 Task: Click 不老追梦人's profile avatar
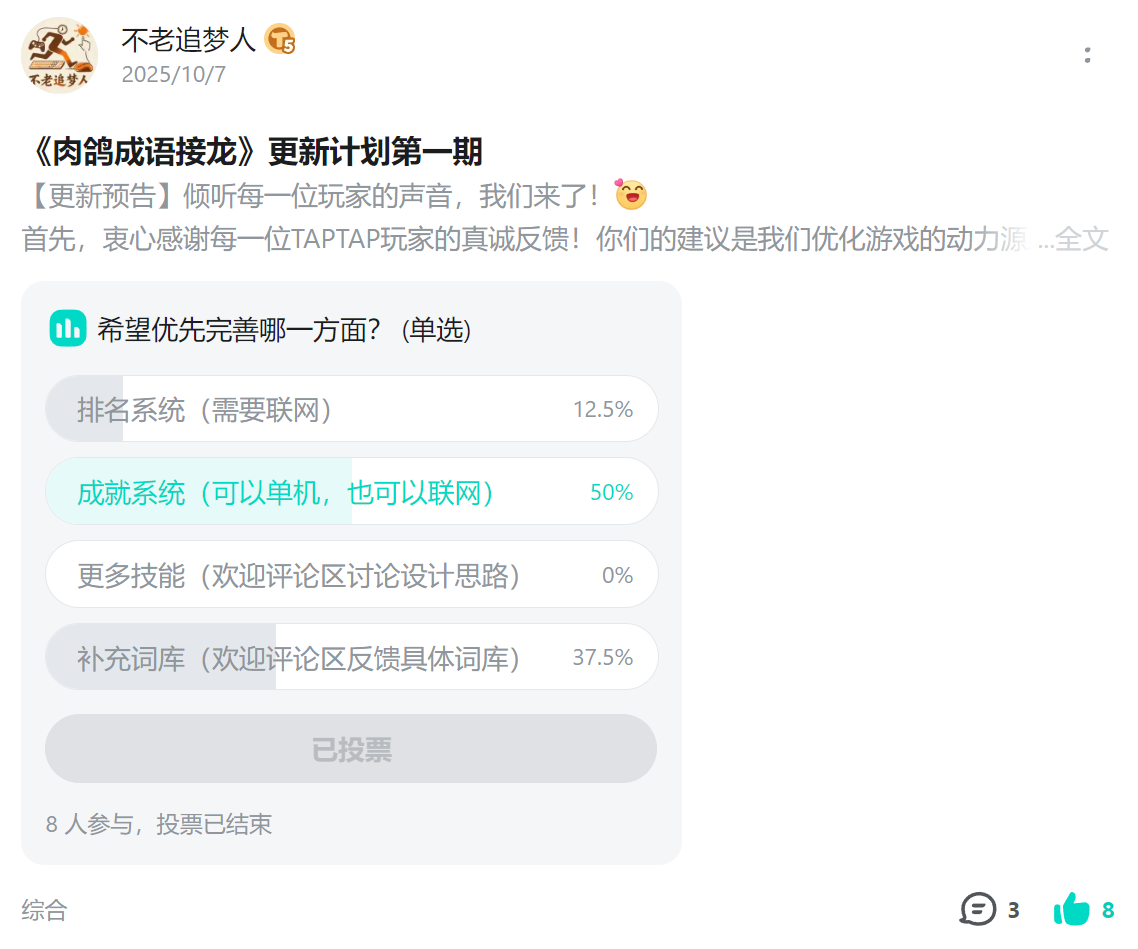tap(59, 56)
